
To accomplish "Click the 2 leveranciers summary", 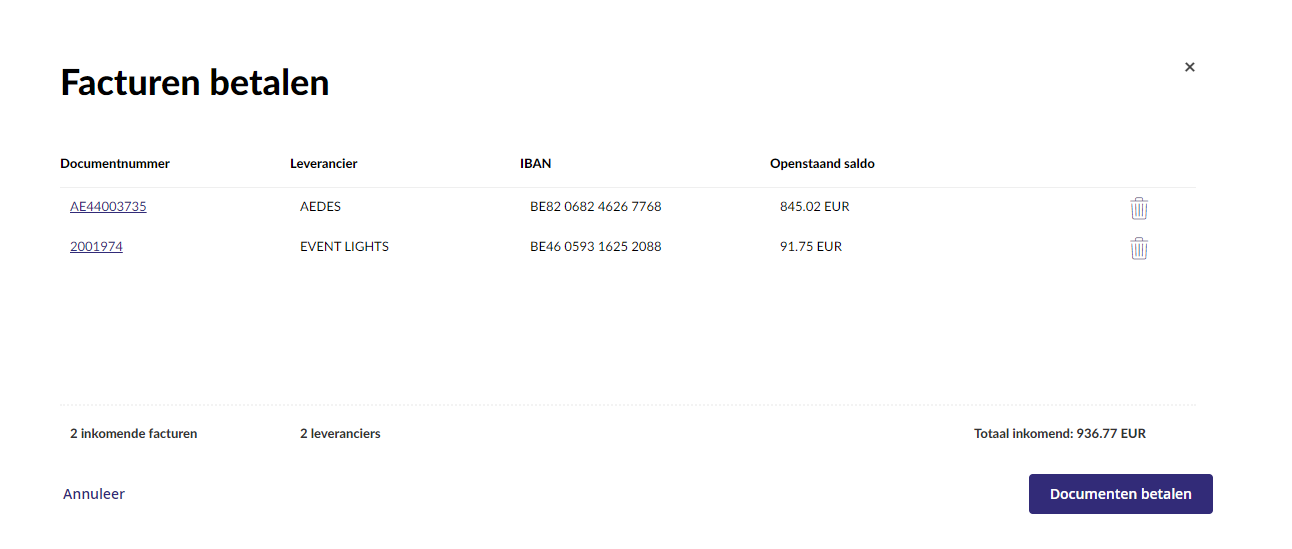I will [x=340, y=434].
